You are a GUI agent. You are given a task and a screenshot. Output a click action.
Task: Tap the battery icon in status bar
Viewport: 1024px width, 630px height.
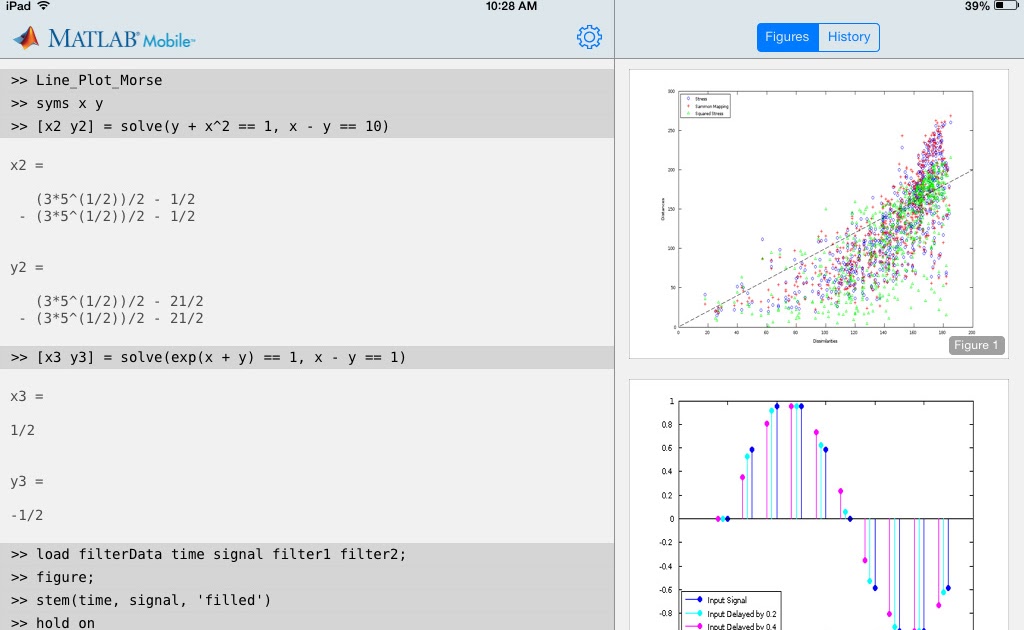pos(1006,6)
